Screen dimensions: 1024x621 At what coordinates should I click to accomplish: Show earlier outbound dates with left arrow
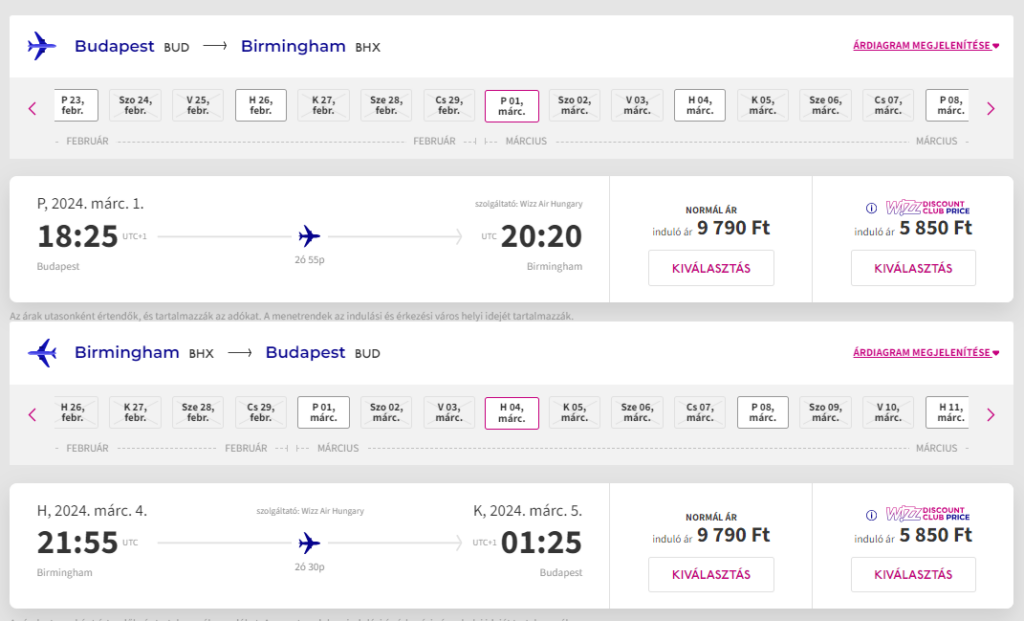[x=33, y=108]
